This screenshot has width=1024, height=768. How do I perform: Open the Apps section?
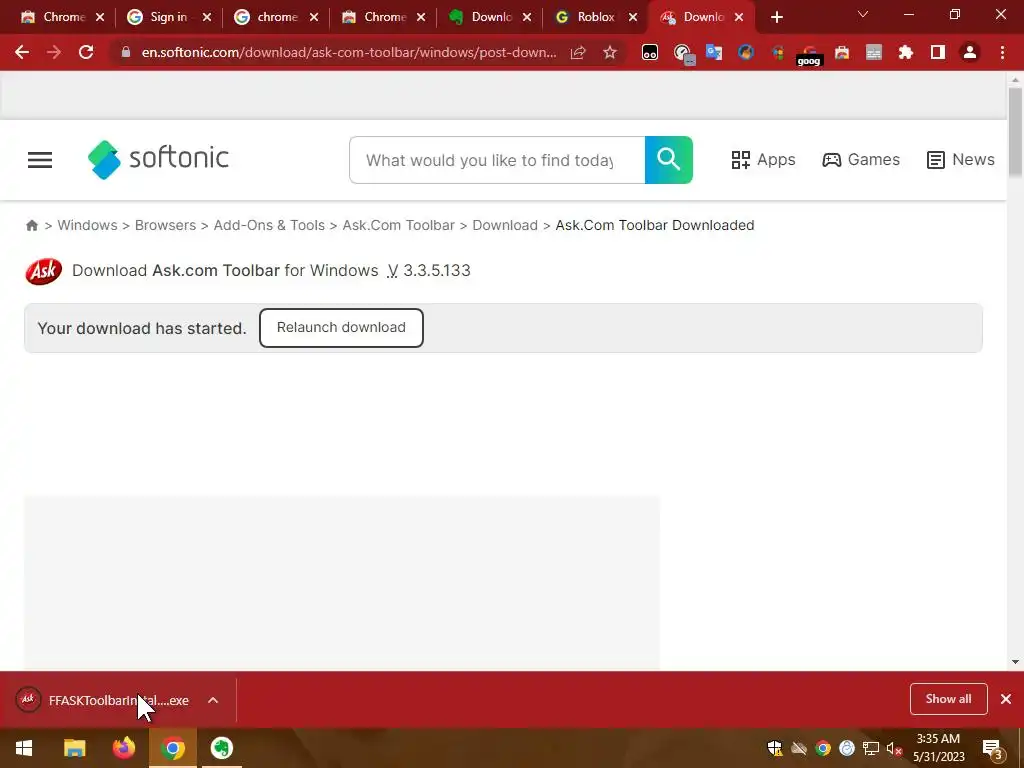[763, 160]
